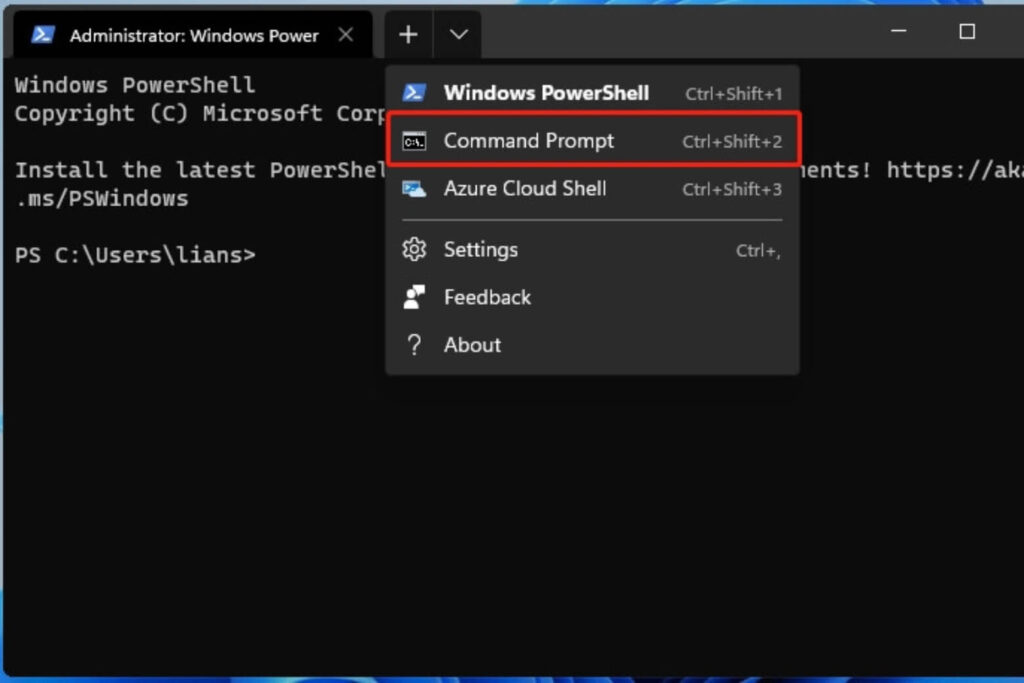Switch to the Administrator PowerShell tab
Screen dimensions: 1024x683
(190, 34)
